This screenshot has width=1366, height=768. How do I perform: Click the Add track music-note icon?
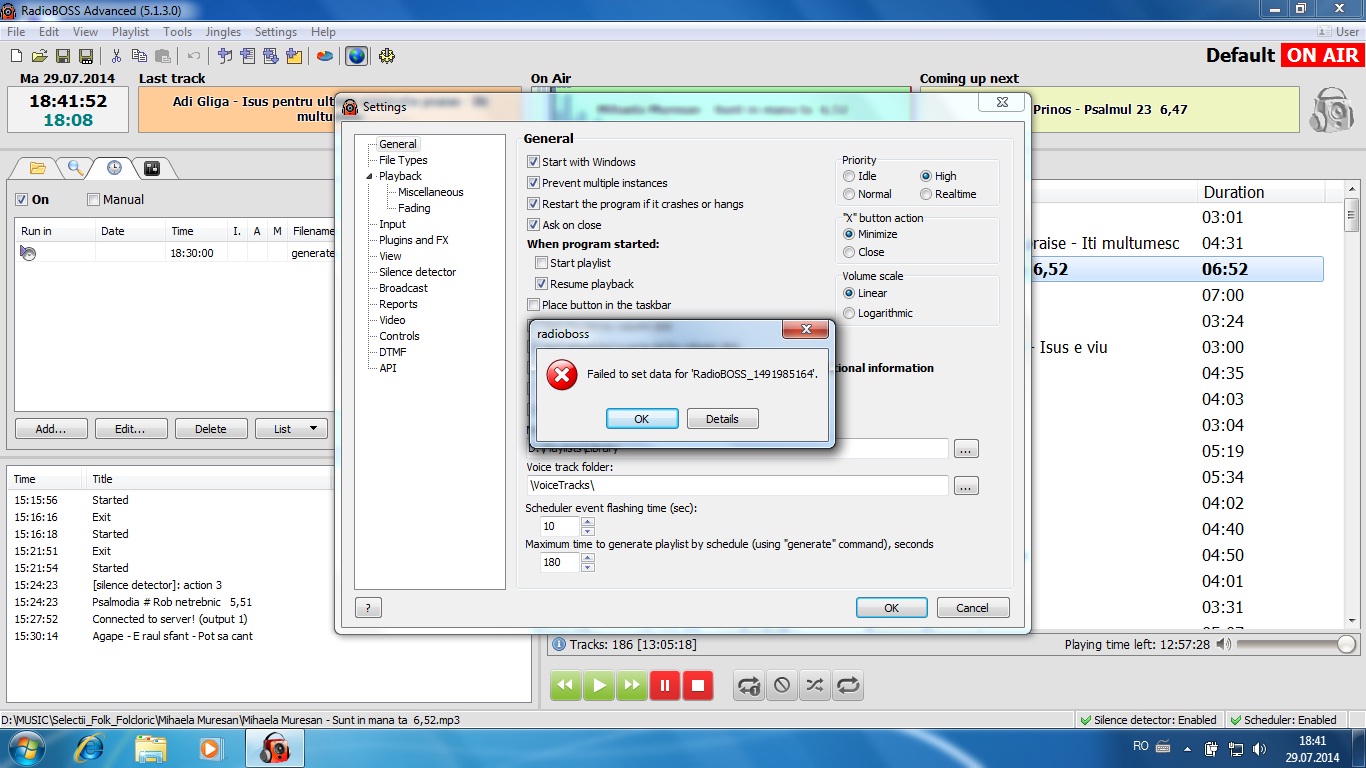tap(225, 56)
